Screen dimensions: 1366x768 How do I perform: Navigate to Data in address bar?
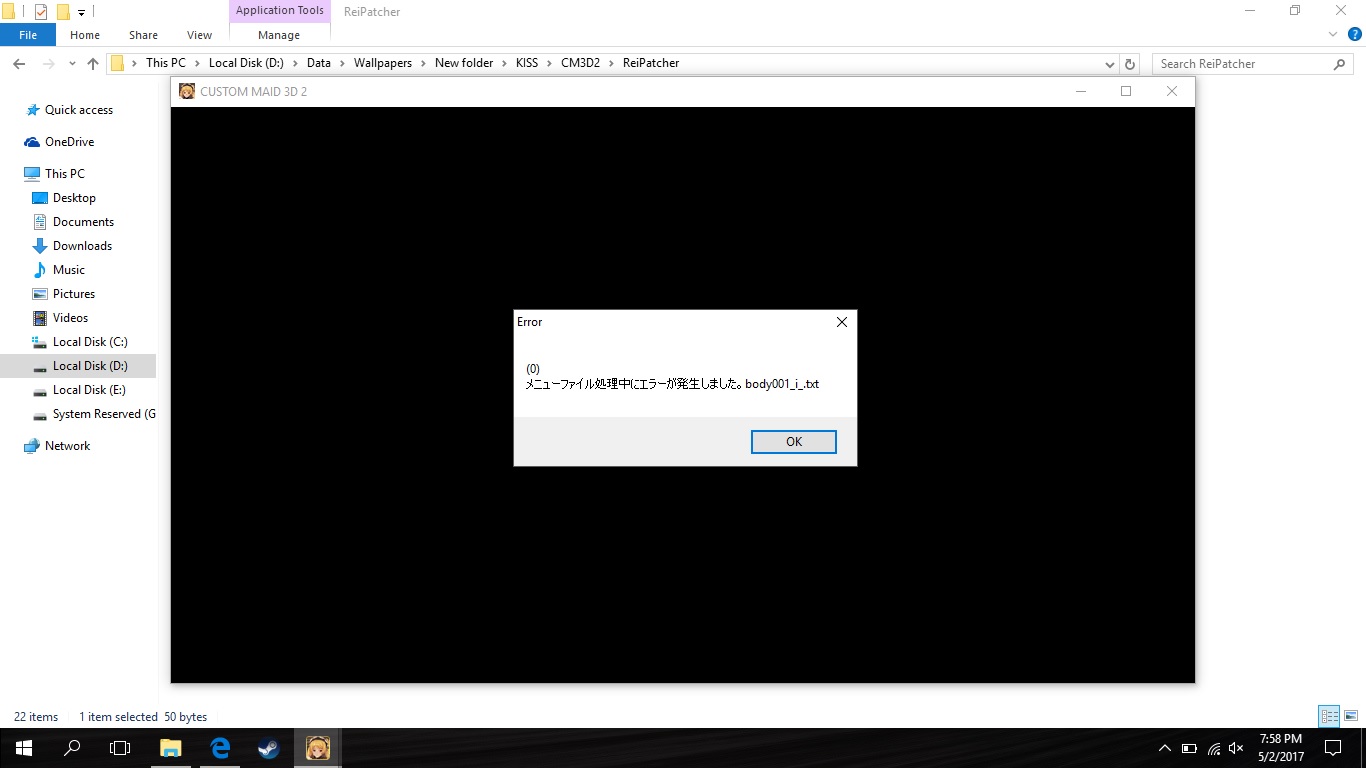(x=319, y=63)
